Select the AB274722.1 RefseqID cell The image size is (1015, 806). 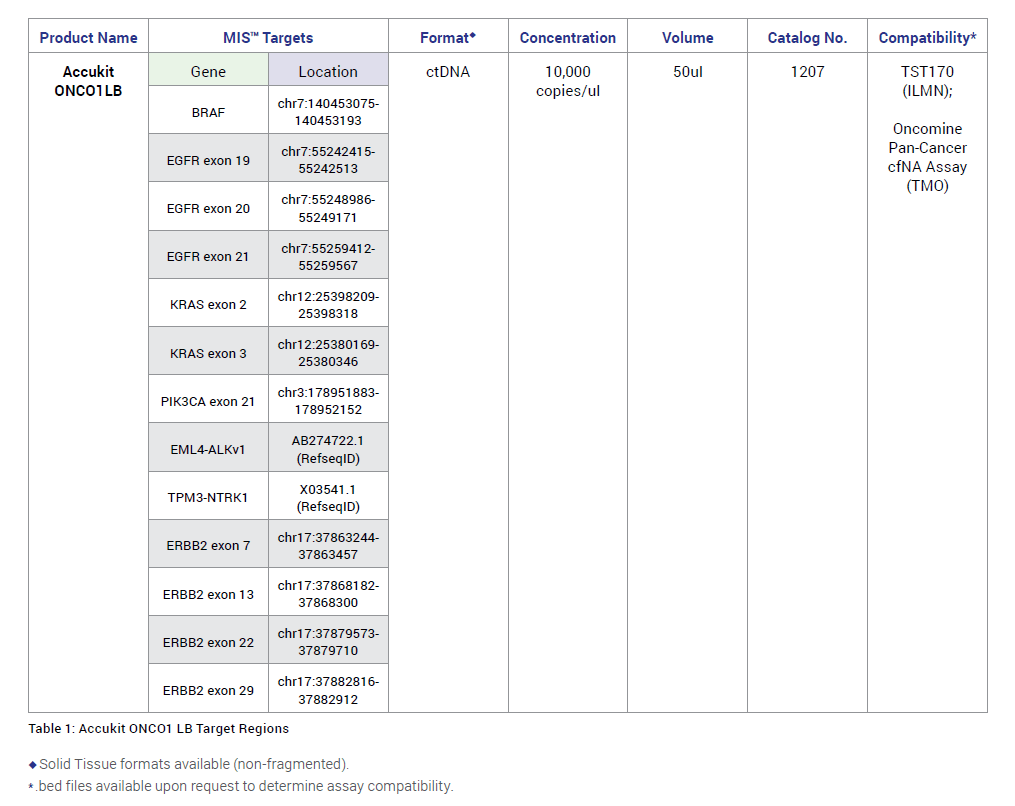tap(328, 447)
